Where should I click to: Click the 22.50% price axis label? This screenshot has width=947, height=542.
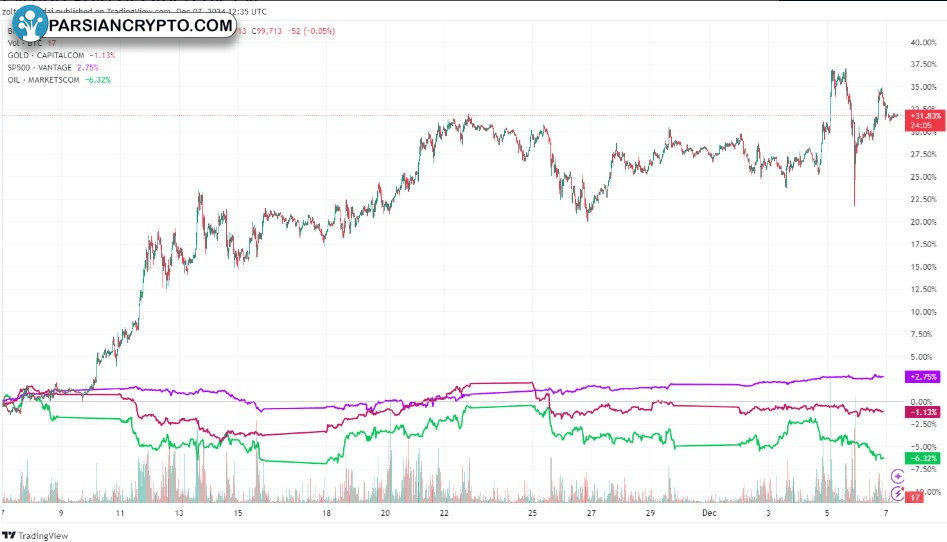(923, 199)
